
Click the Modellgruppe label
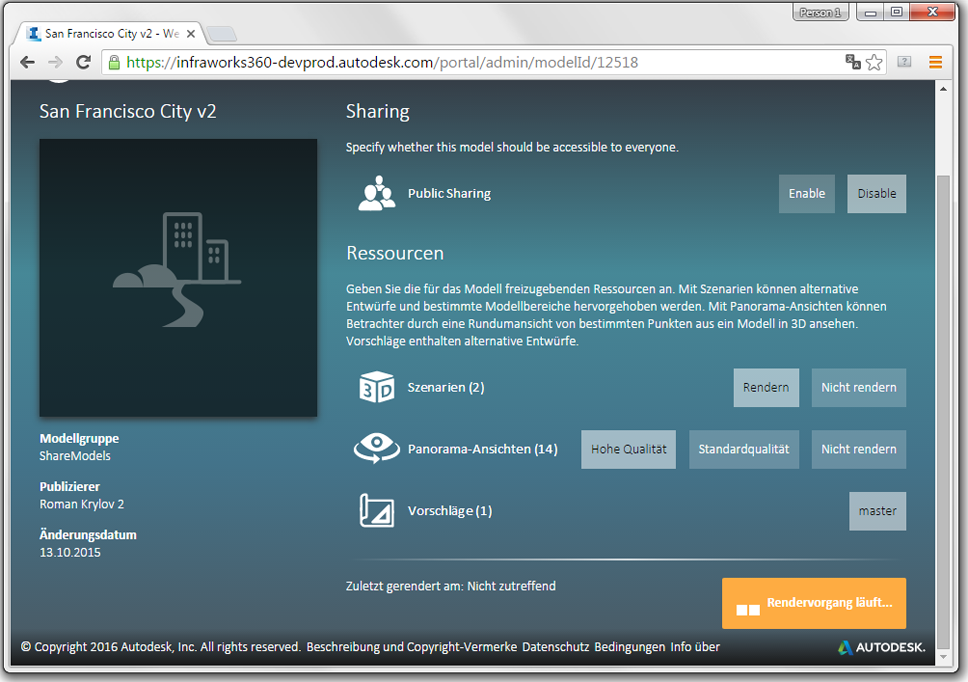click(x=80, y=439)
